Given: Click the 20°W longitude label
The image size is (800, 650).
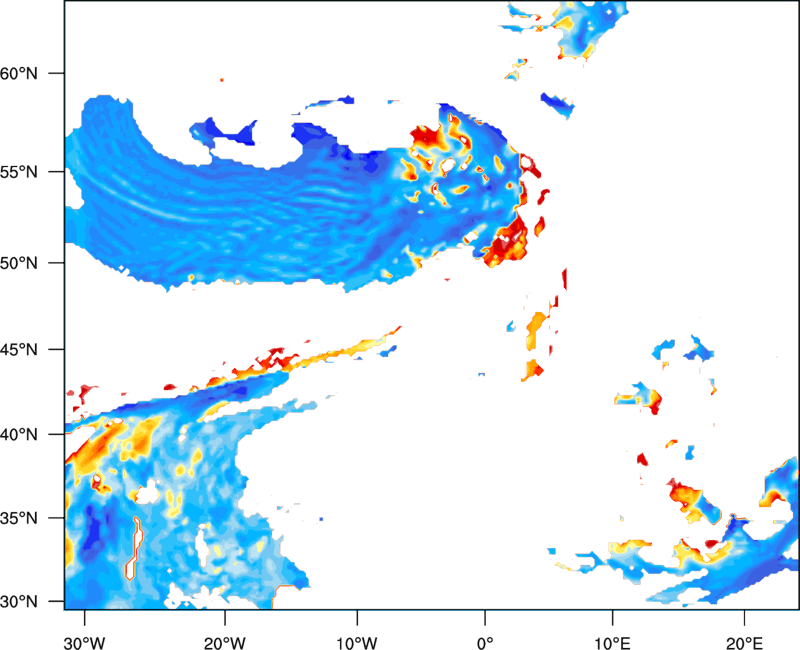Looking at the screenshot, I should coord(224,643).
